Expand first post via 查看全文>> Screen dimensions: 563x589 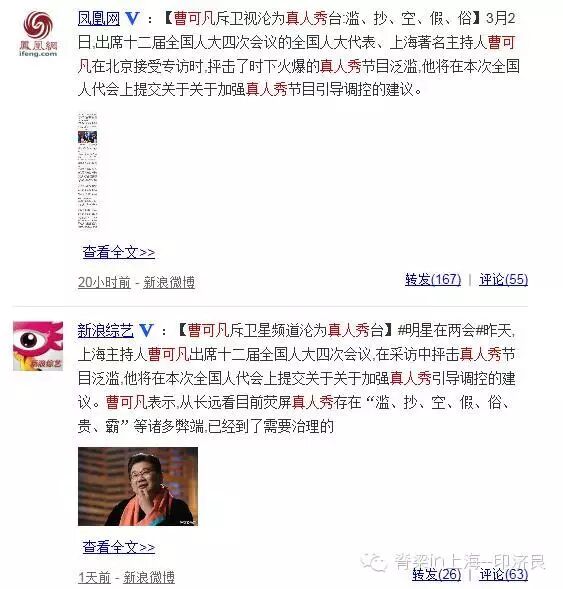(x=119, y=252)
